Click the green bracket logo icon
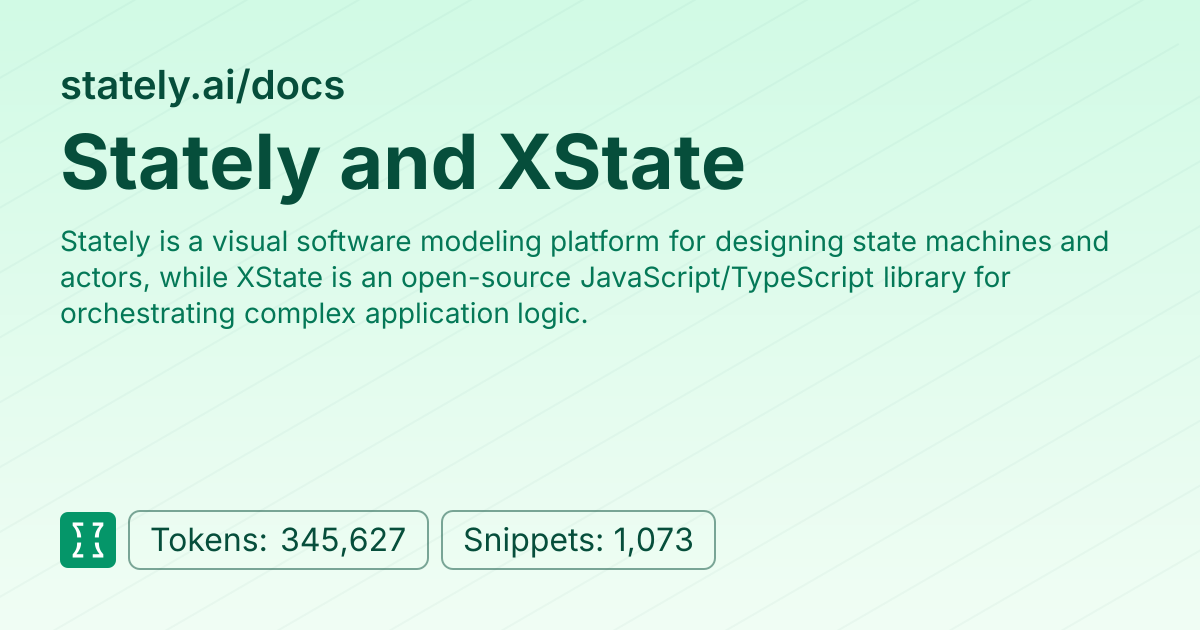This screenshot has width=1200, height=630. pos(88,540)
